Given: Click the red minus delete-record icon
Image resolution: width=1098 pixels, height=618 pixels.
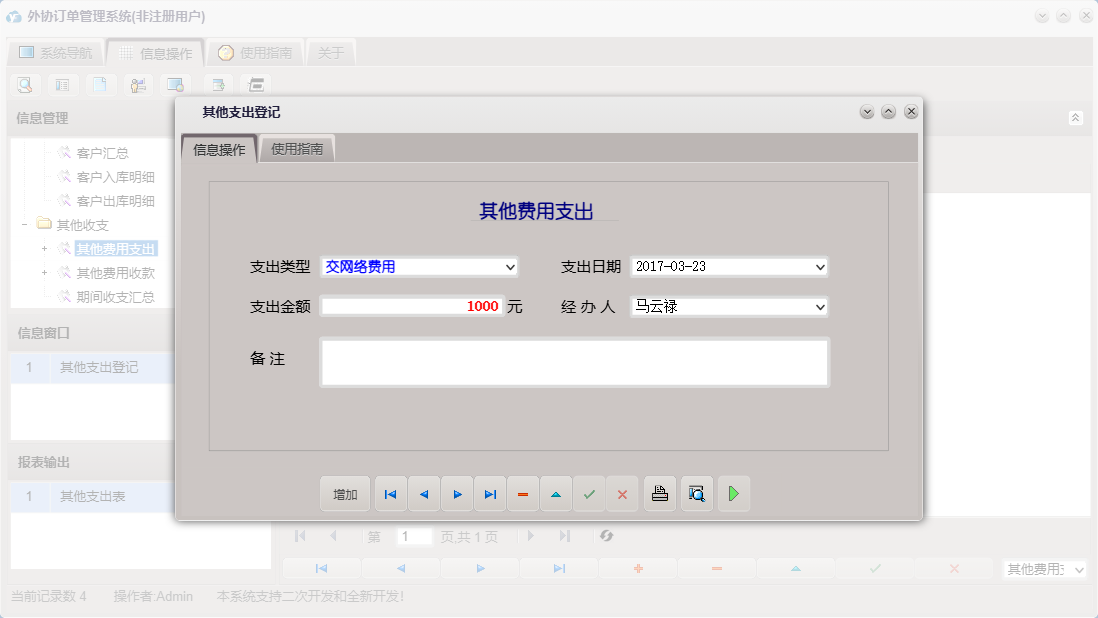Looking at the screenshot, I should click(523, 493).
